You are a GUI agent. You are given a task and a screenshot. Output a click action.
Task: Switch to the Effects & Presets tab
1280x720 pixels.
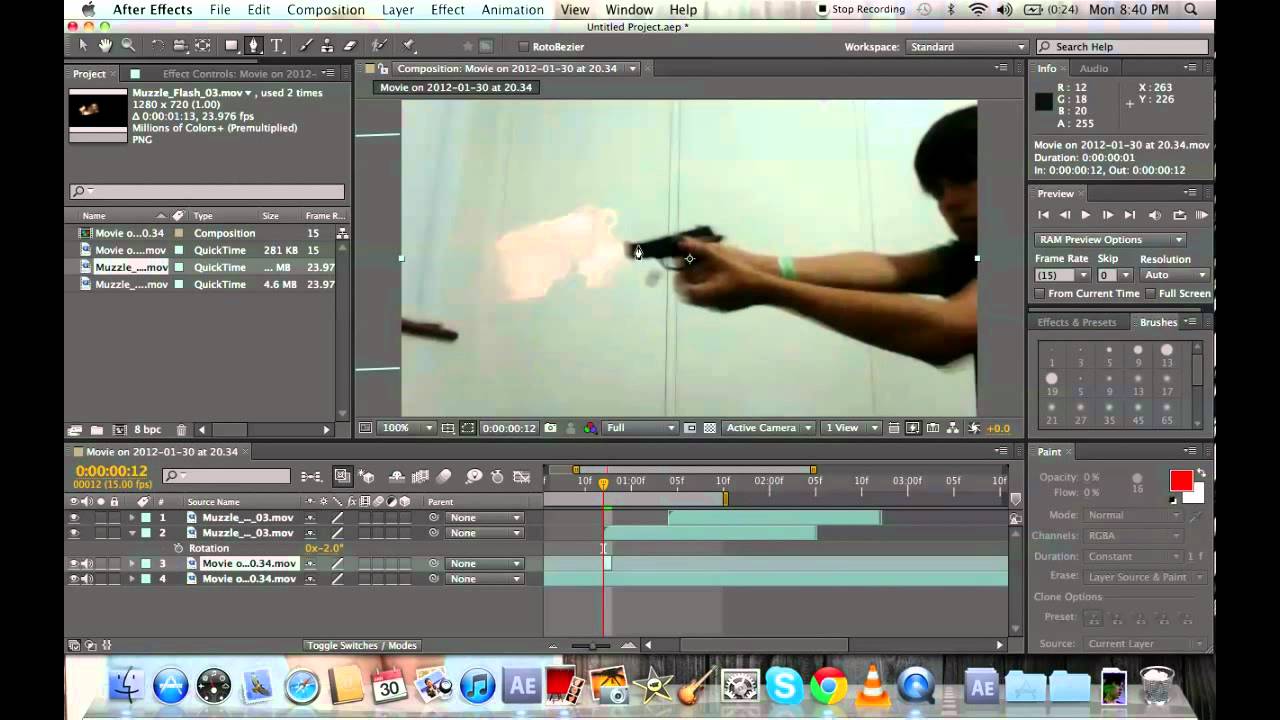pyautogui.click(x=1077, y=322)
